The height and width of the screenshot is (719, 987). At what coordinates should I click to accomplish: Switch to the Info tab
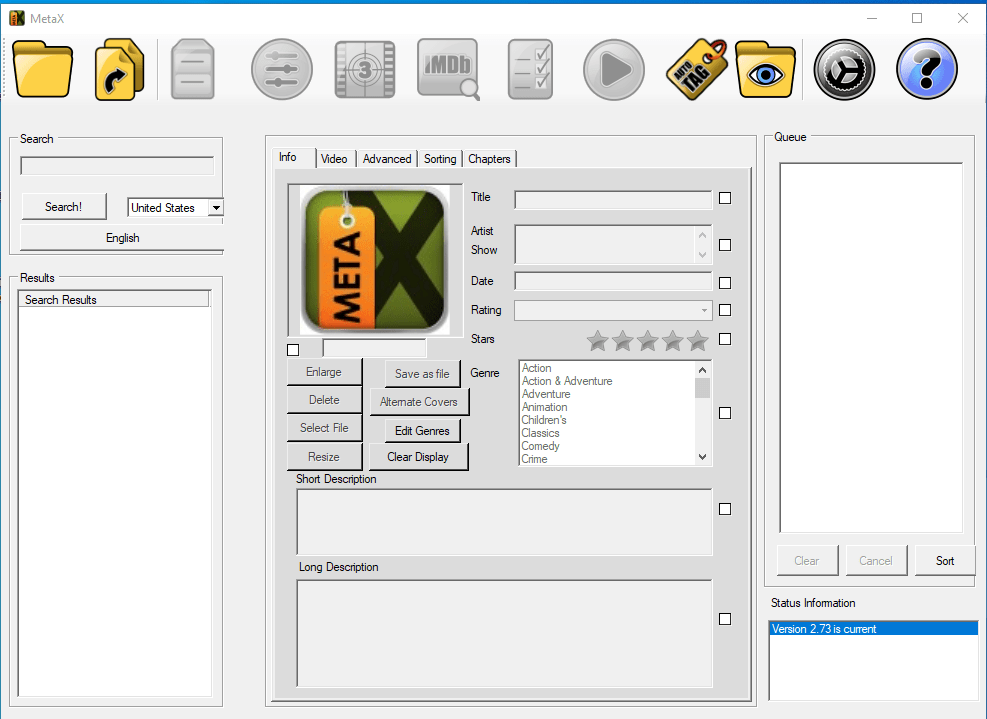(288, 157)
